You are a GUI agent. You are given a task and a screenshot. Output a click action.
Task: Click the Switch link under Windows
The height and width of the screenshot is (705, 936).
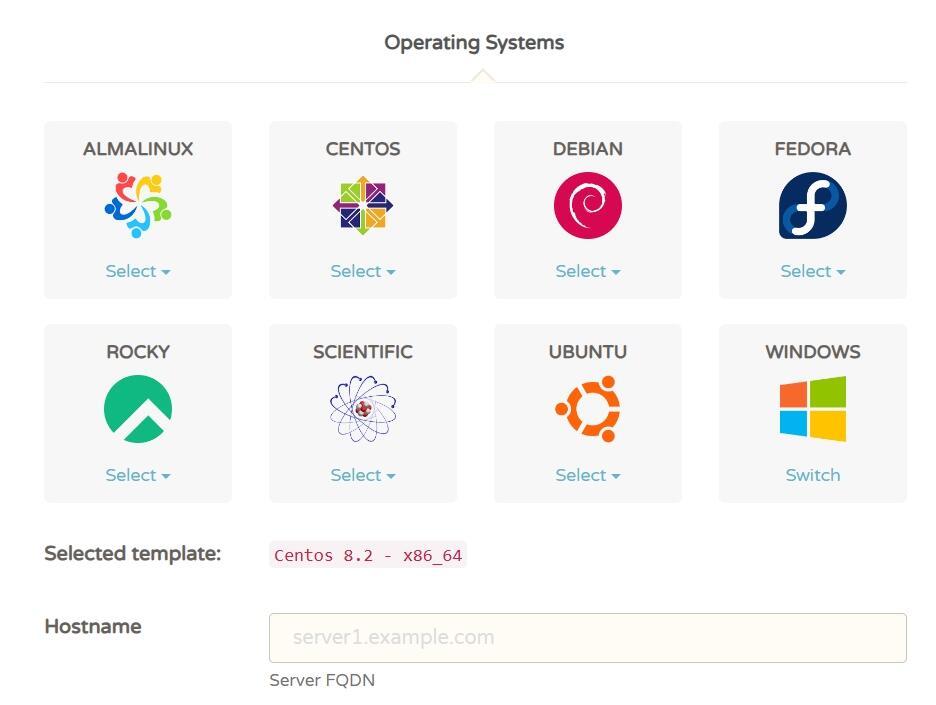coord(812,475)
